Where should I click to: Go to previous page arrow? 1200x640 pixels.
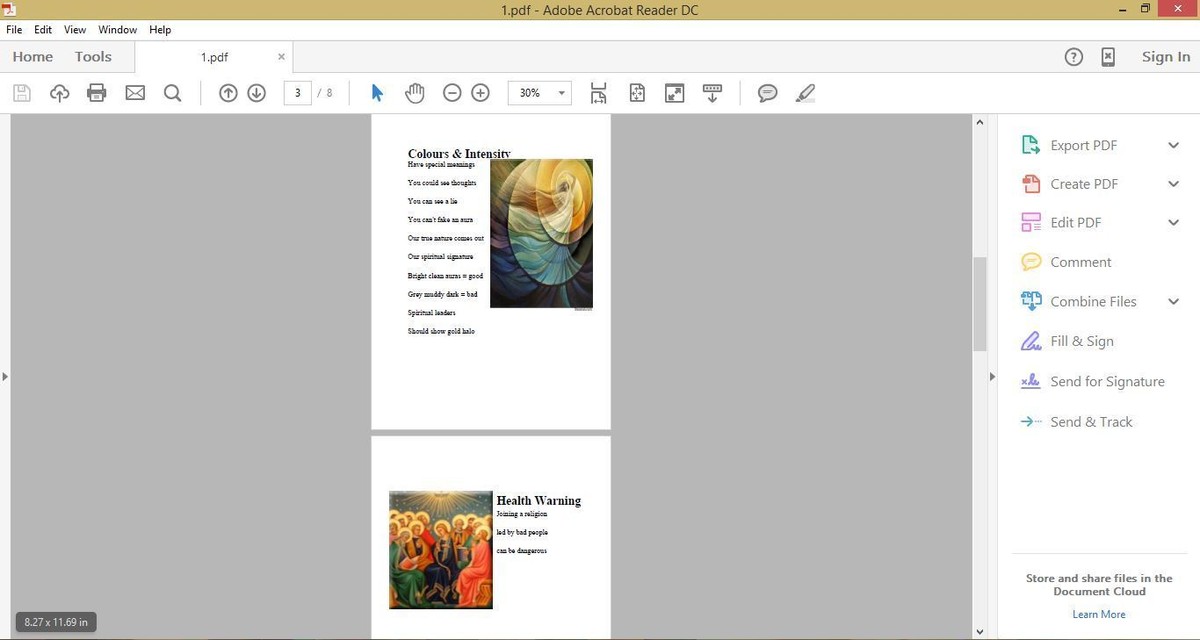point(228,93)
